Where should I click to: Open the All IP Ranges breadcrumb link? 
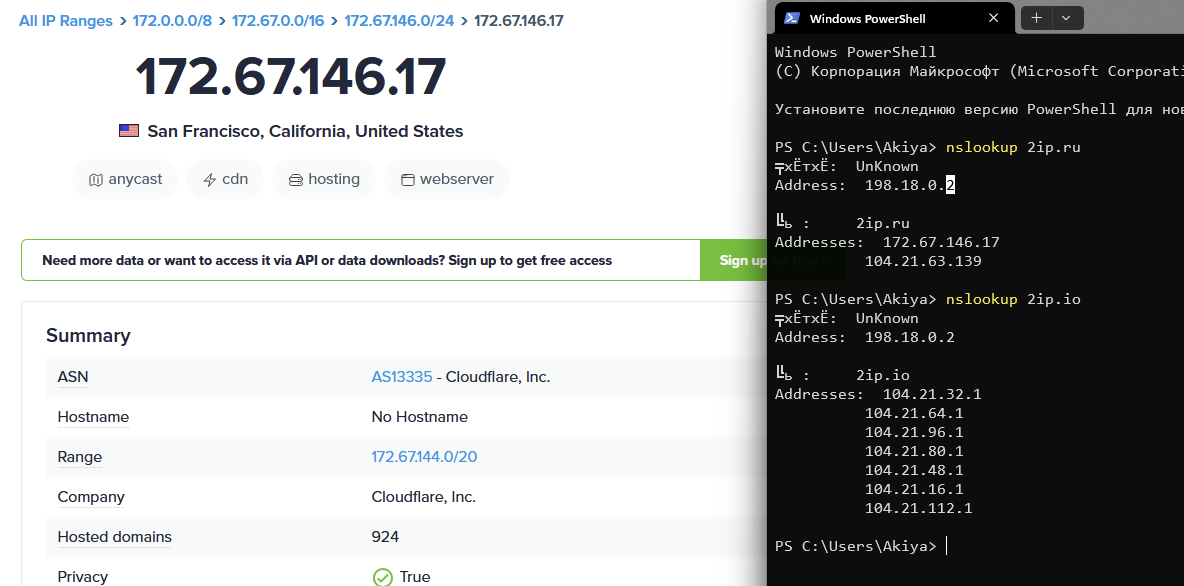[66, 20]
